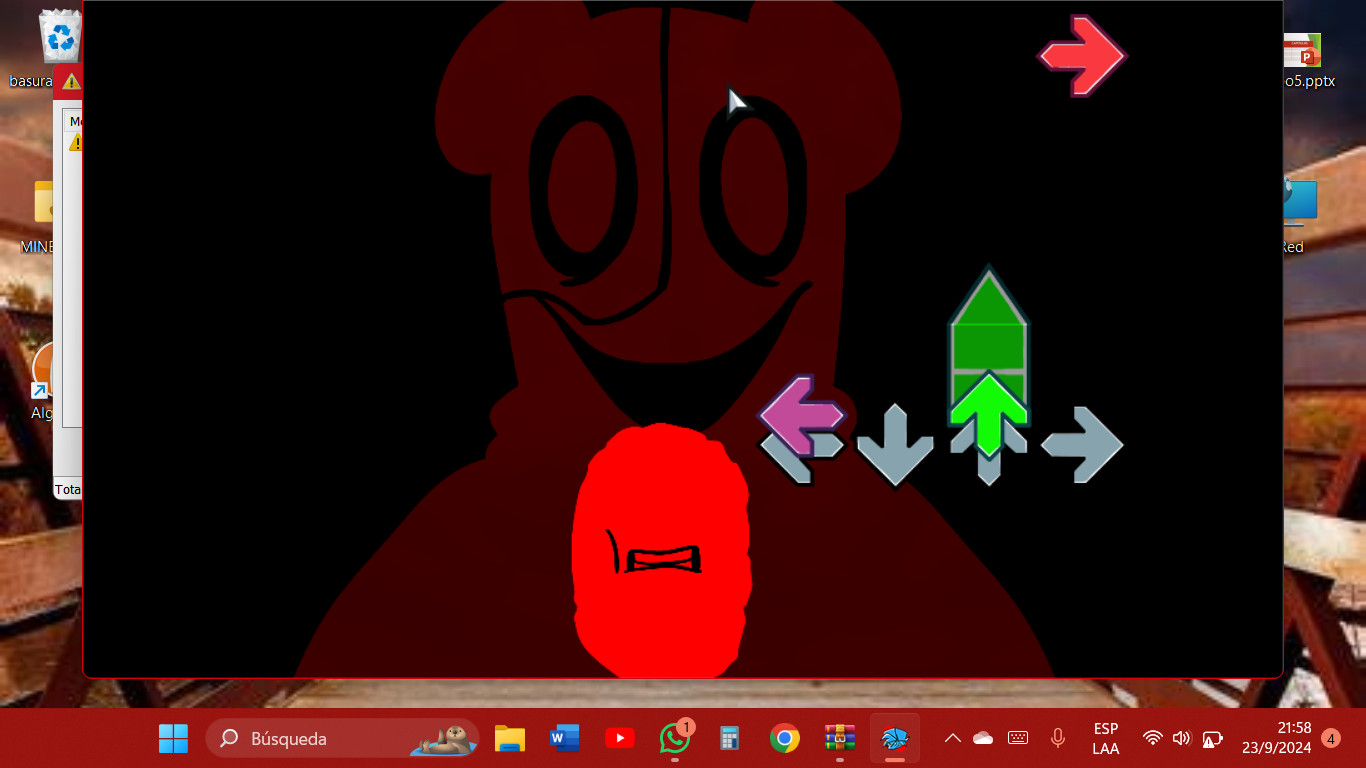The width and height of the screenshot is (1366, 768).
Task: Show hidden system tray icons
Action: click(953, 739)
